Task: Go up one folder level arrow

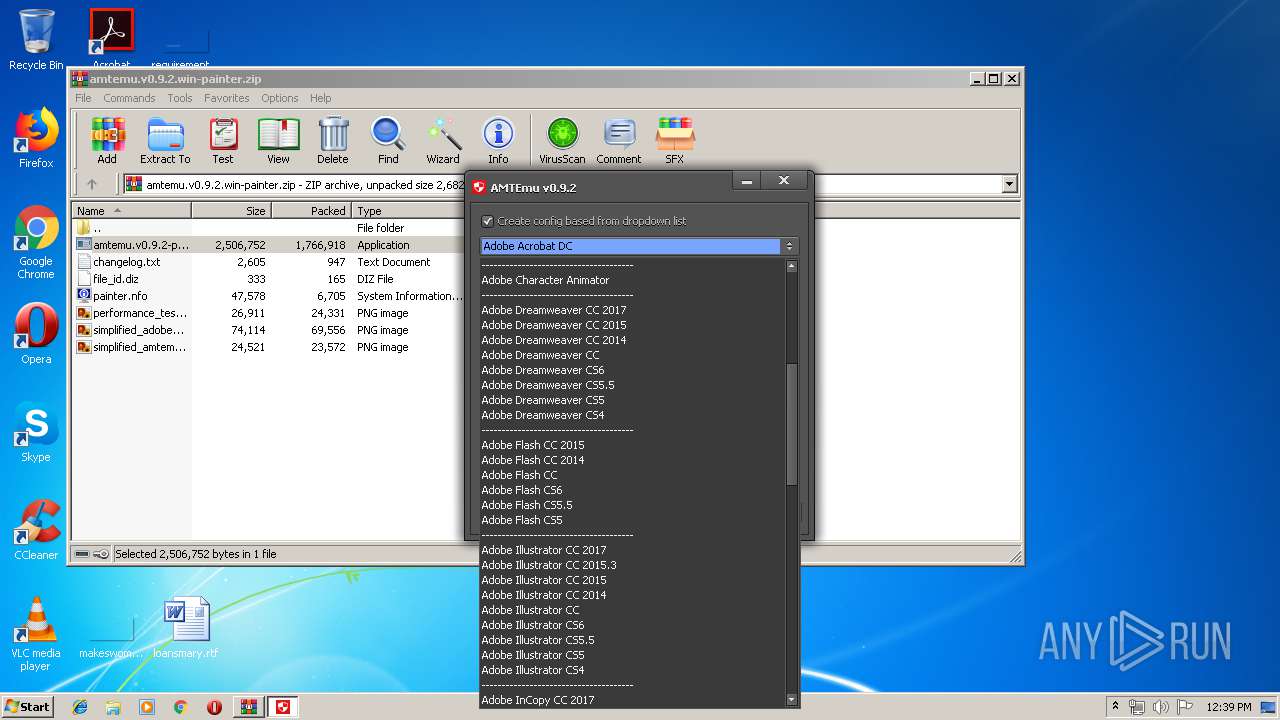Action: pos(92,184)
